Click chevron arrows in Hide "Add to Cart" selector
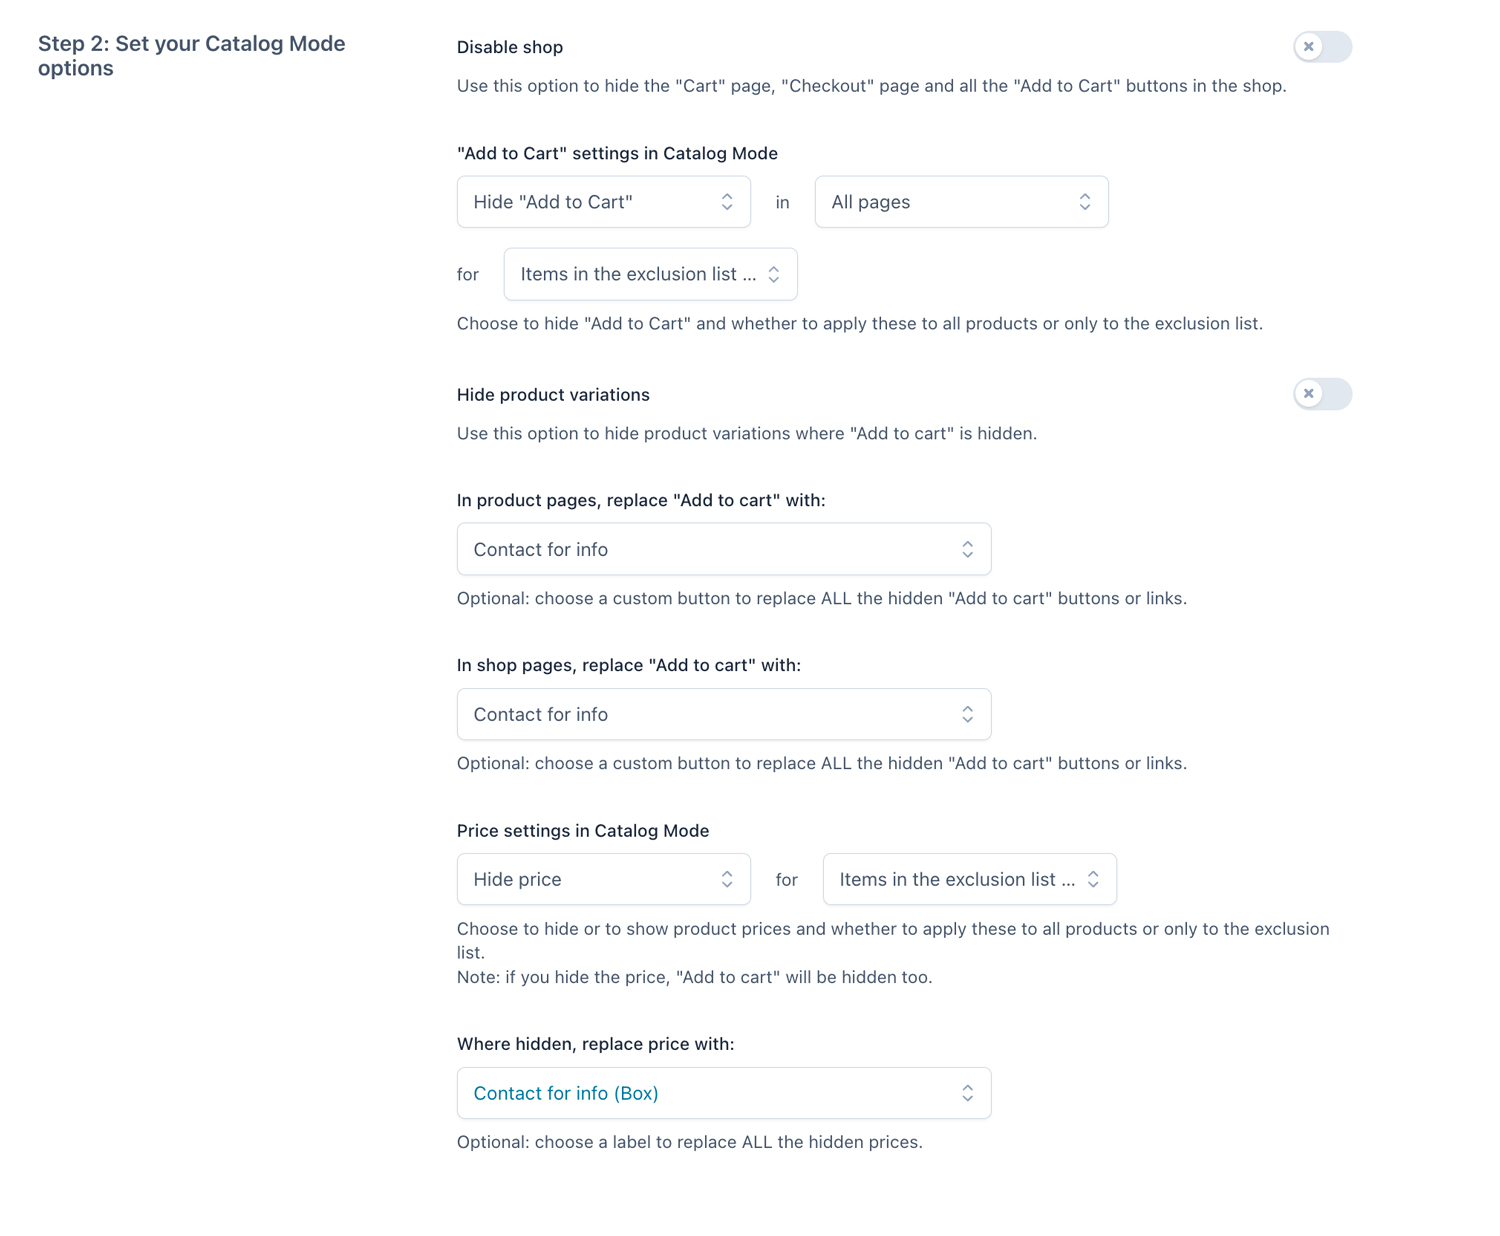Viewport: 1500px width, 1236px height. (x=727, y=202)
